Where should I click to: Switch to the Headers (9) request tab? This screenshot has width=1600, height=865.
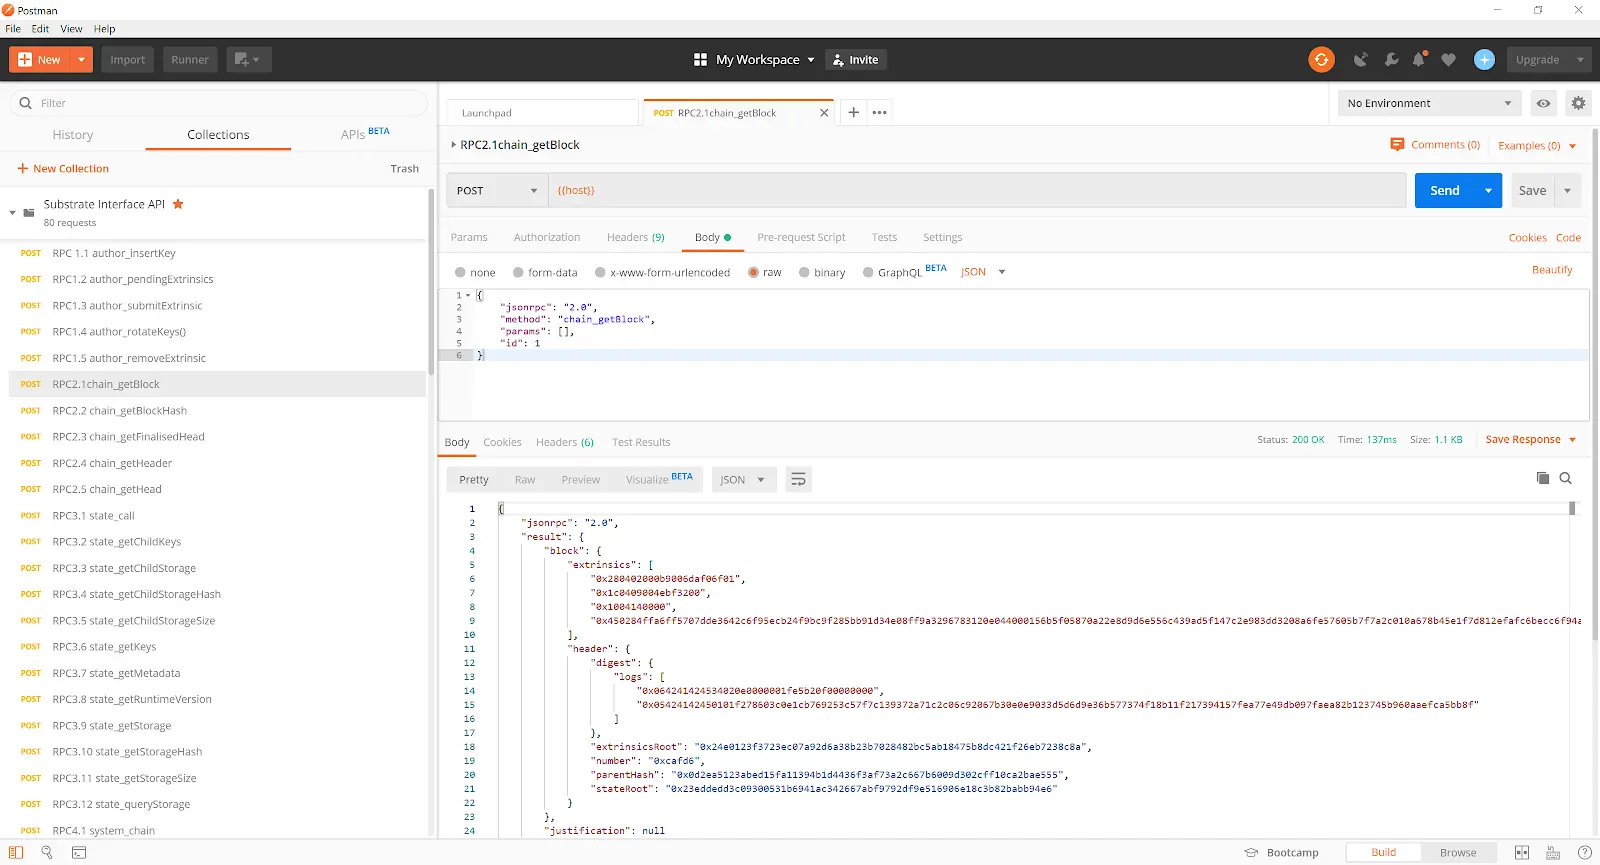point(635,238)
